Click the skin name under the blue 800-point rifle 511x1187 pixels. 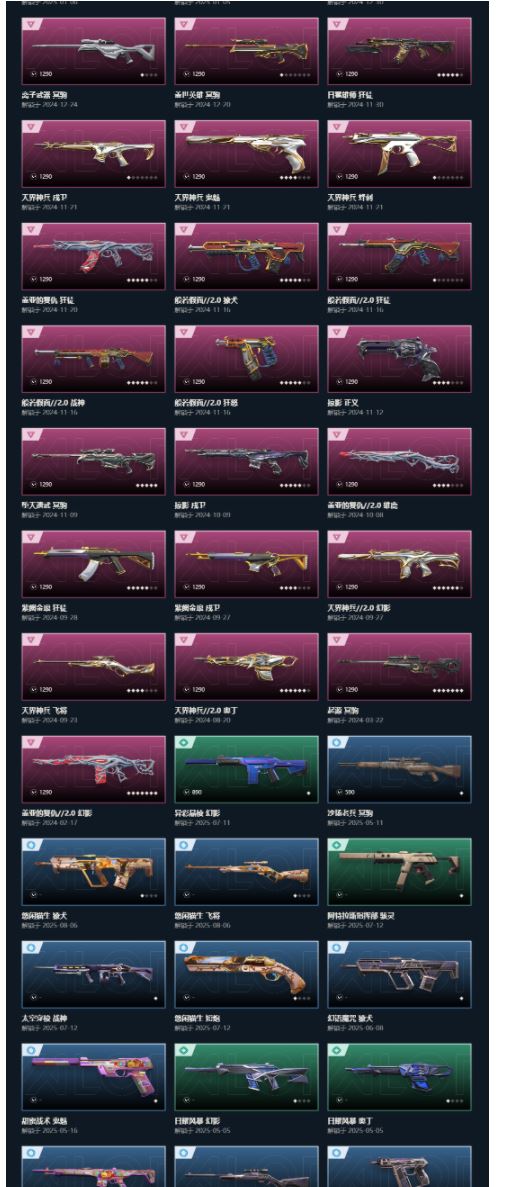(x=197, y=813)
